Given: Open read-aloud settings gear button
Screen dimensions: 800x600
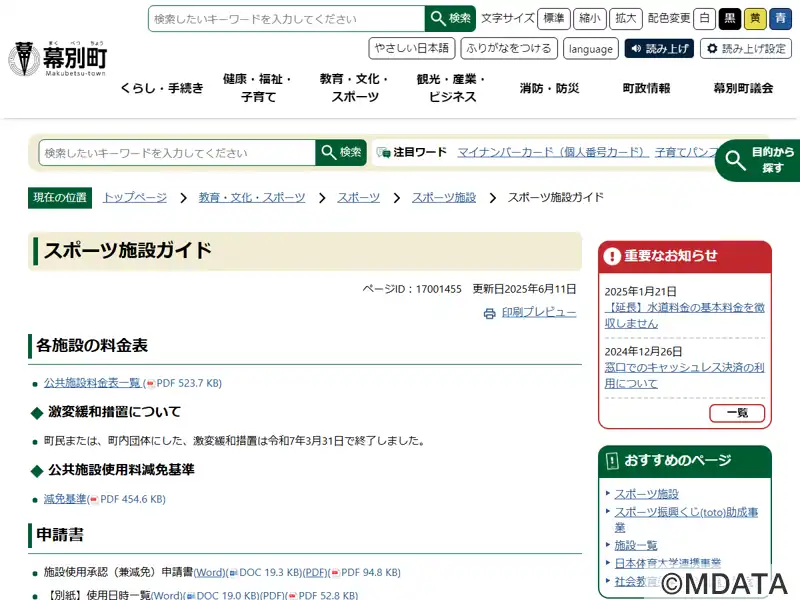Looking at the screenshot, I should 745,48.
